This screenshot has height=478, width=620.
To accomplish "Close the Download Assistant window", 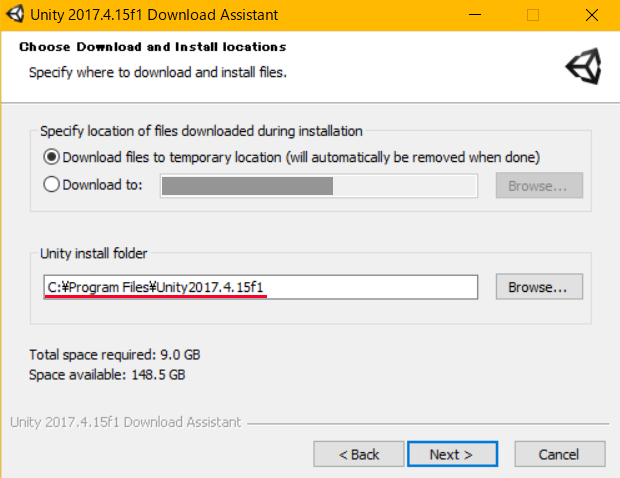I will pos(592,15).
